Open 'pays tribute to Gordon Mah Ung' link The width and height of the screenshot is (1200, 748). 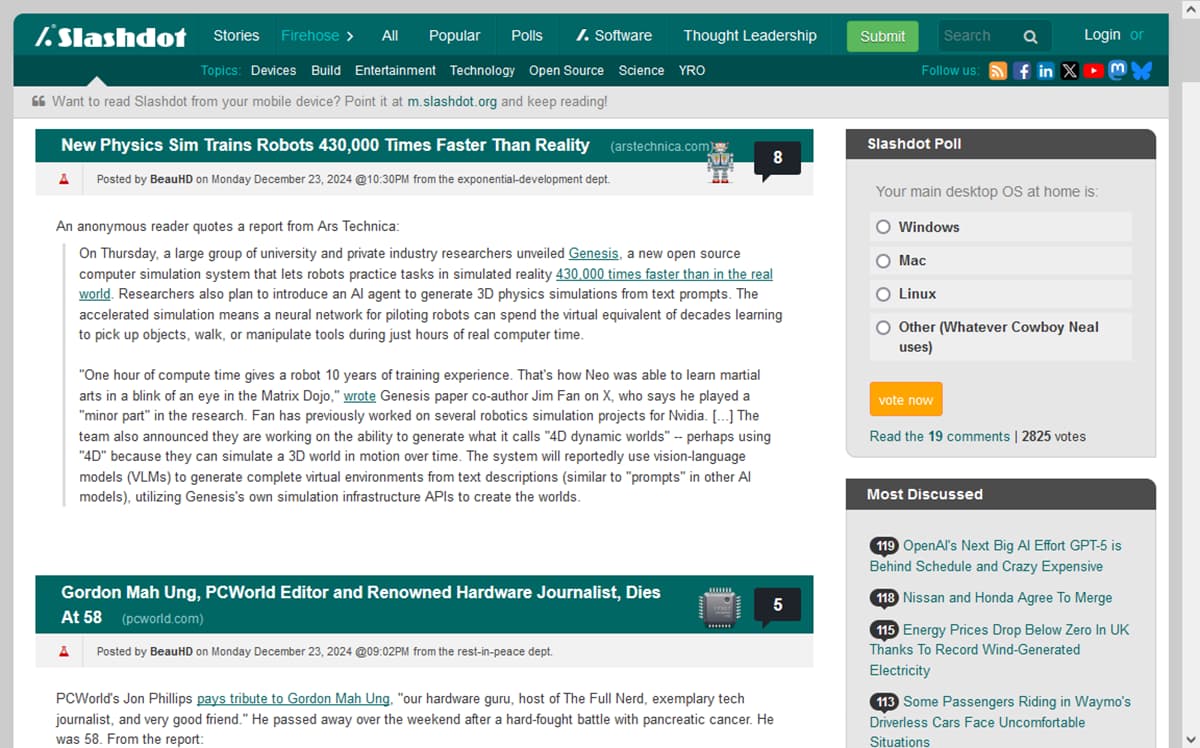tap(293, 698)
